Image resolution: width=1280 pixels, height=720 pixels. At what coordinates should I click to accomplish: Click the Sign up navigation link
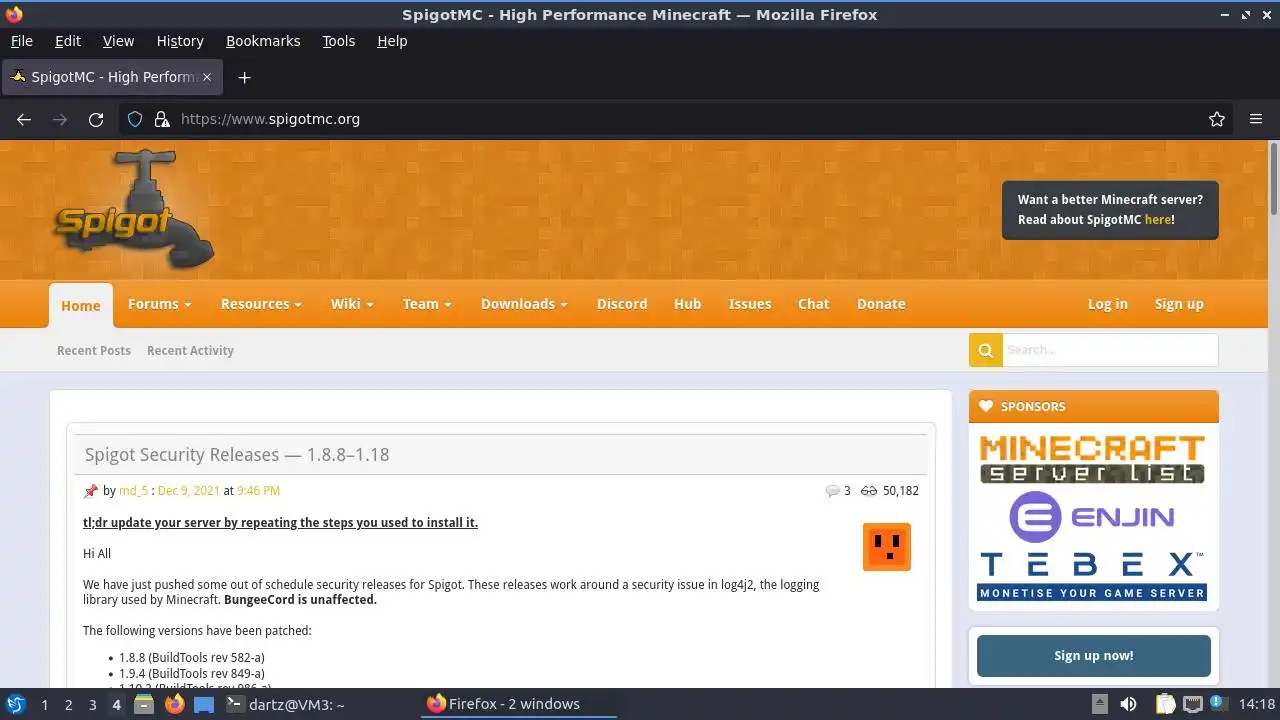(x=1179, y=304)
